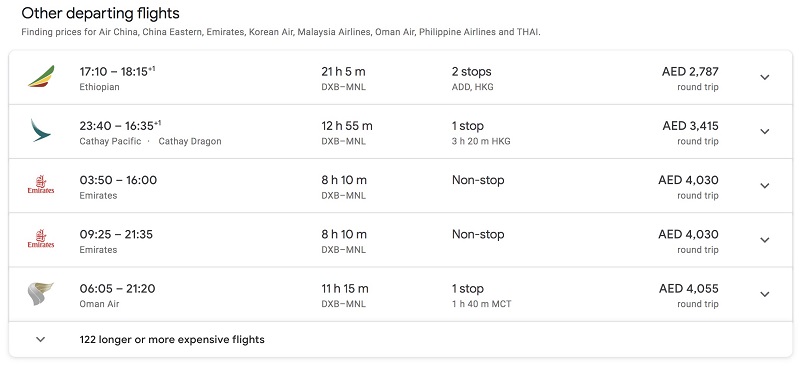Click the Oman Air logo icon
Screen dimensions: 800x366
[41, 294]
